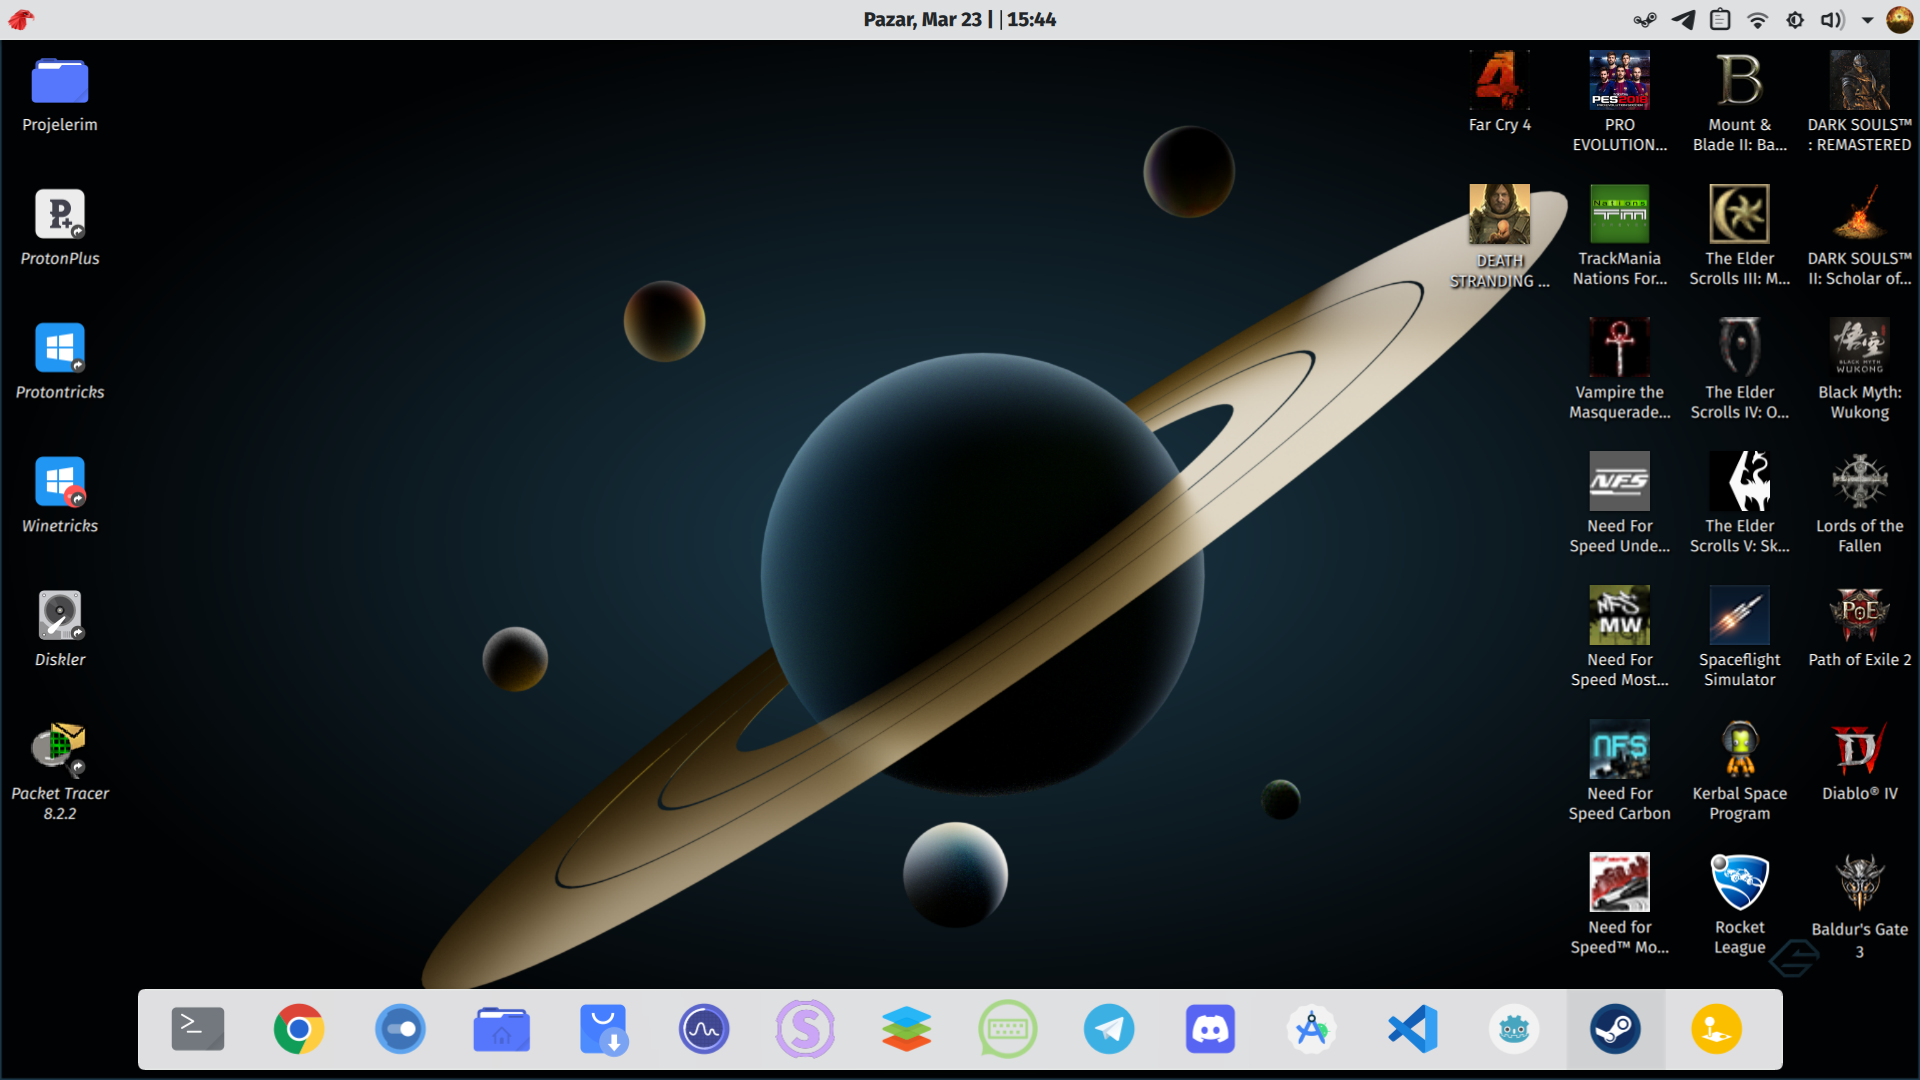This screenshot has width=1920, height=1080.
Task: Launch Discord from the dock
Action: point(1210,1029)
